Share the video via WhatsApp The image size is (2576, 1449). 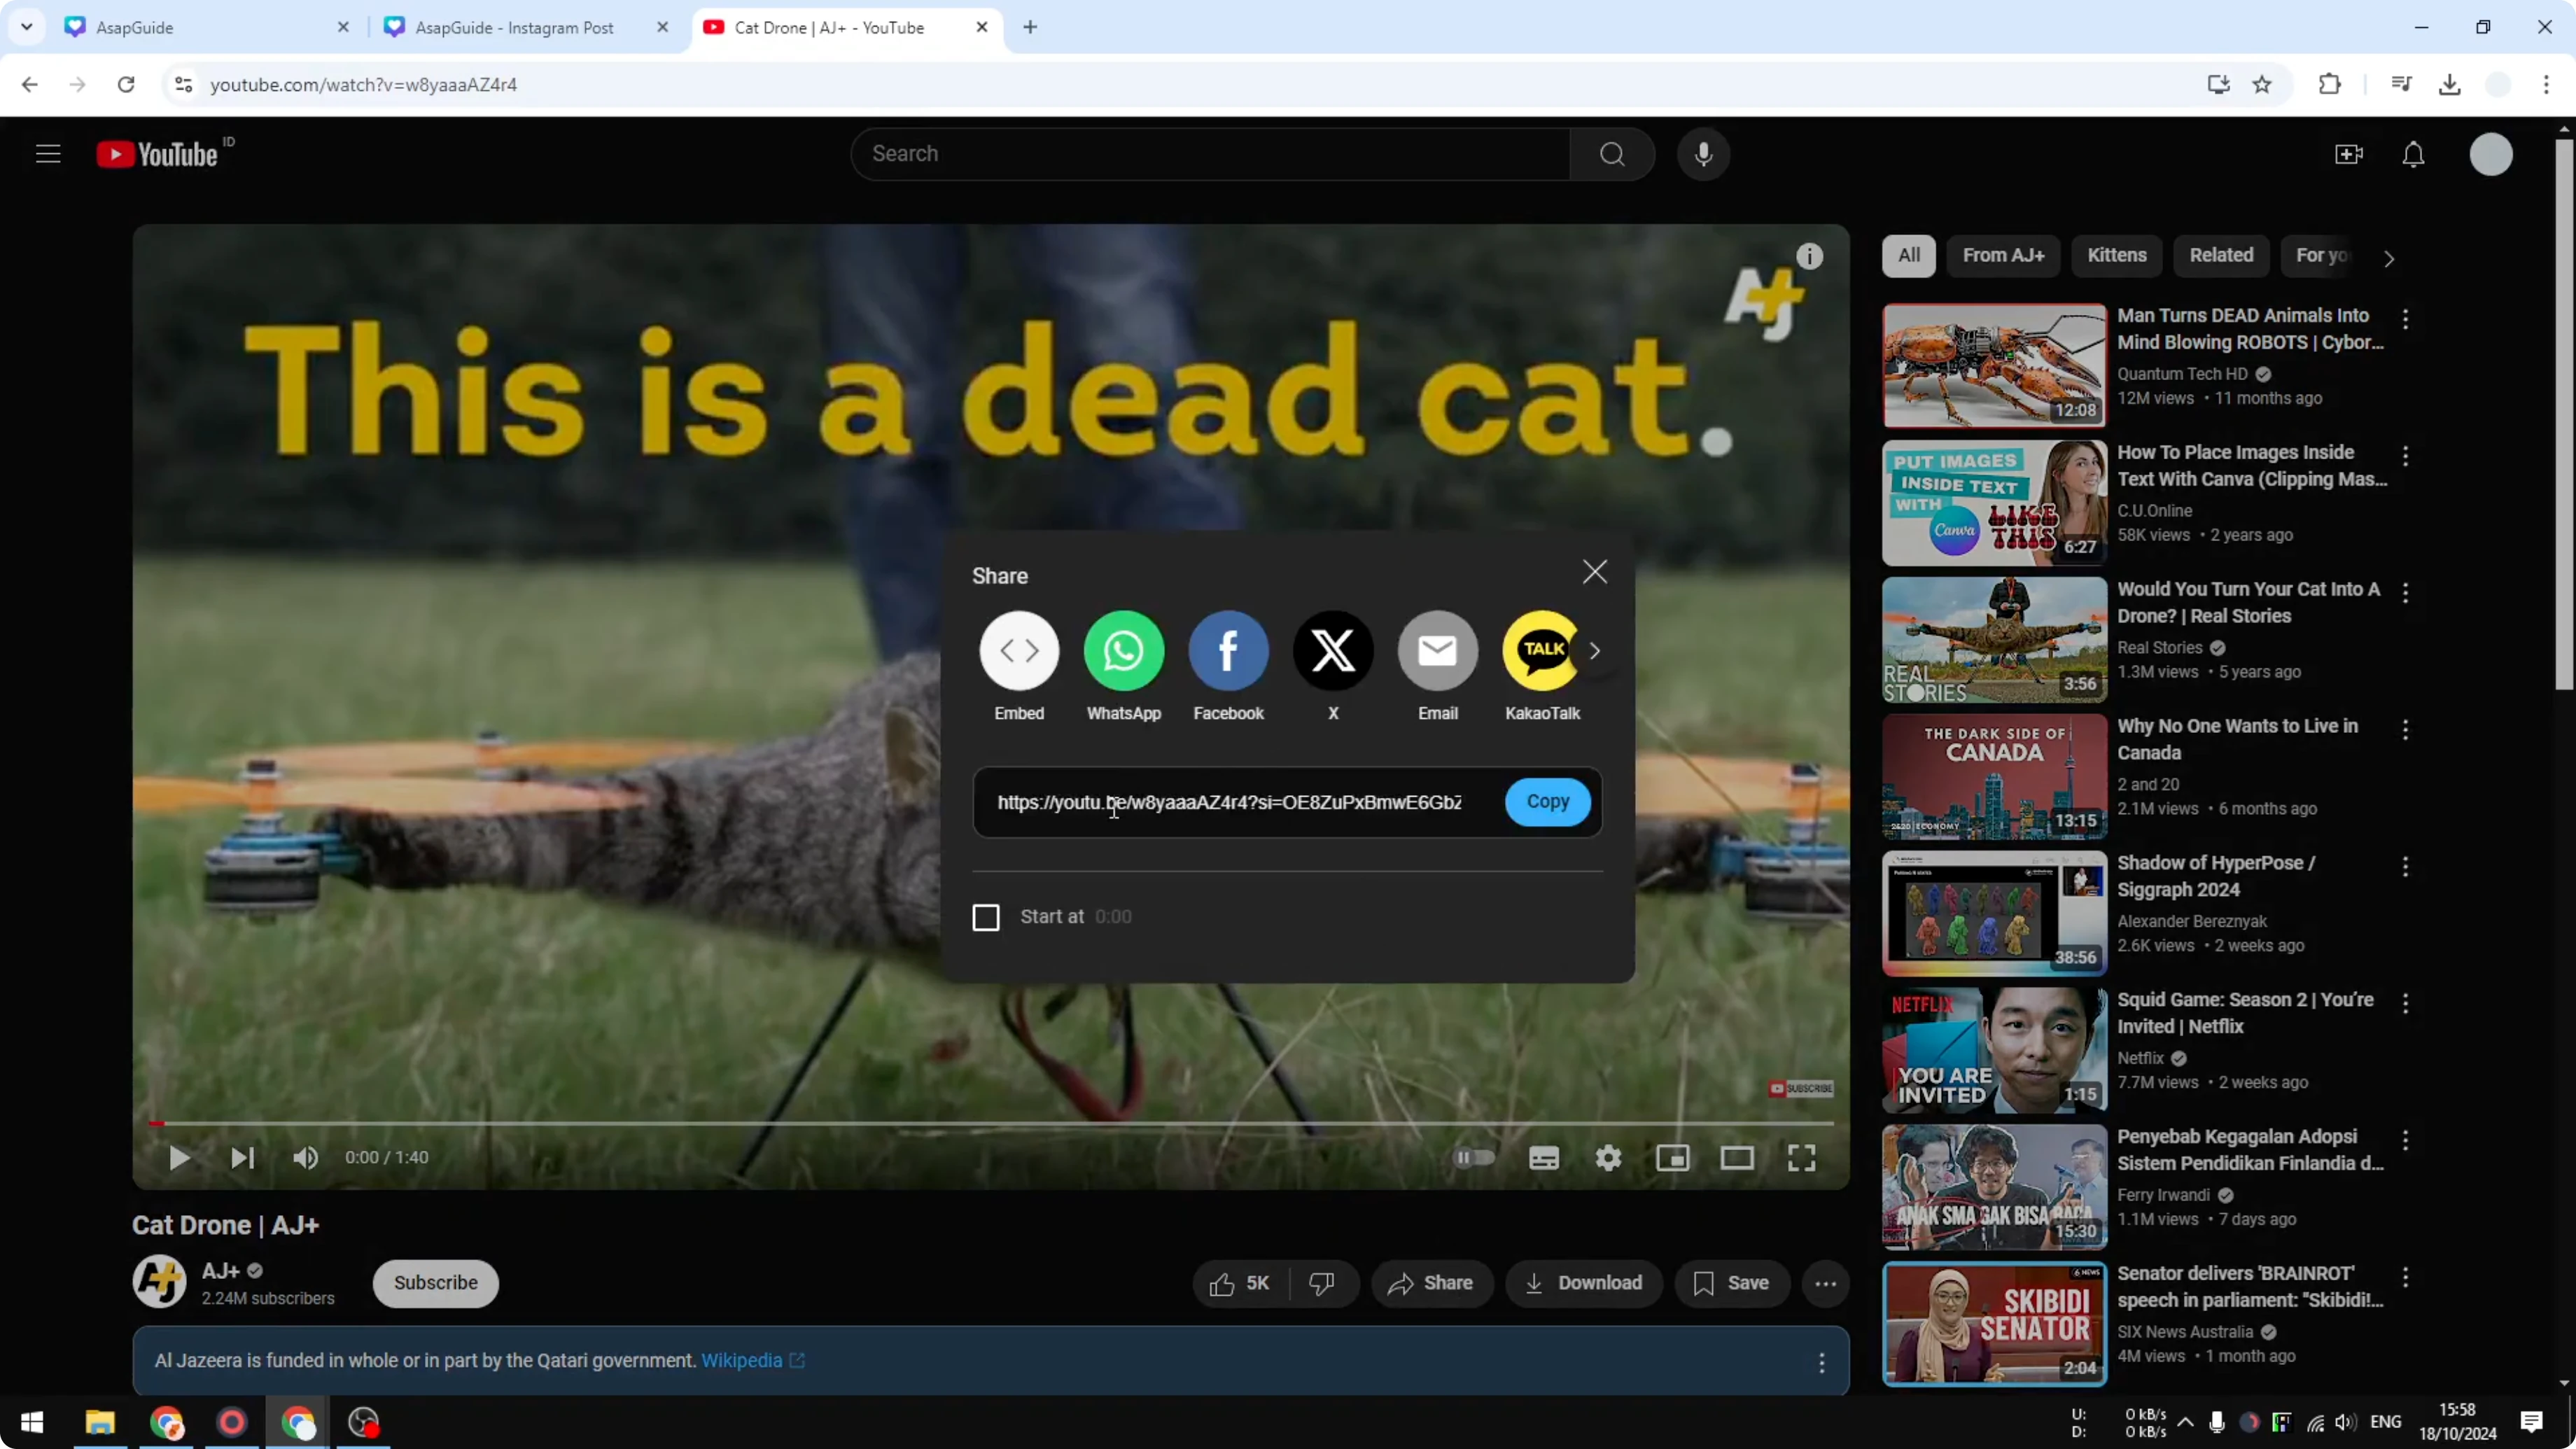click(x=1124, y=651)
